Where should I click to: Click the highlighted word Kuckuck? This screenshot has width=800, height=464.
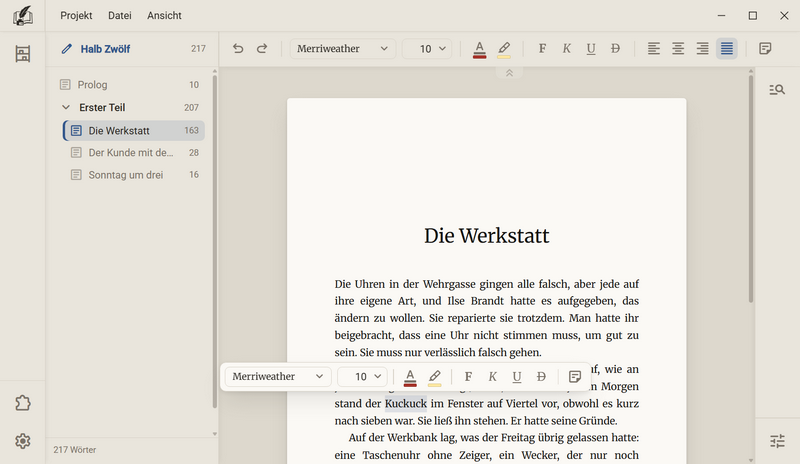[x=406, y=404]
